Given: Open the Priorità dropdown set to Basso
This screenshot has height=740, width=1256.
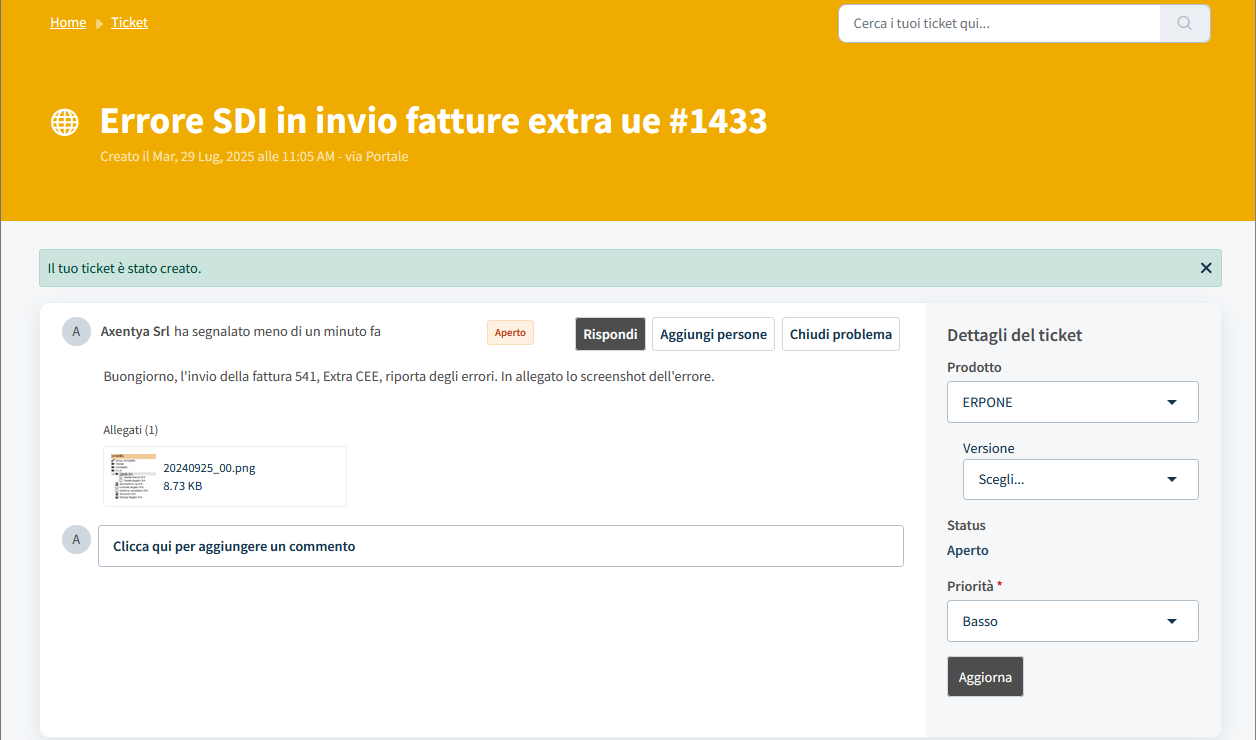Looking at the screenshot, I should pyautogui.click(x=1072, y=621).
